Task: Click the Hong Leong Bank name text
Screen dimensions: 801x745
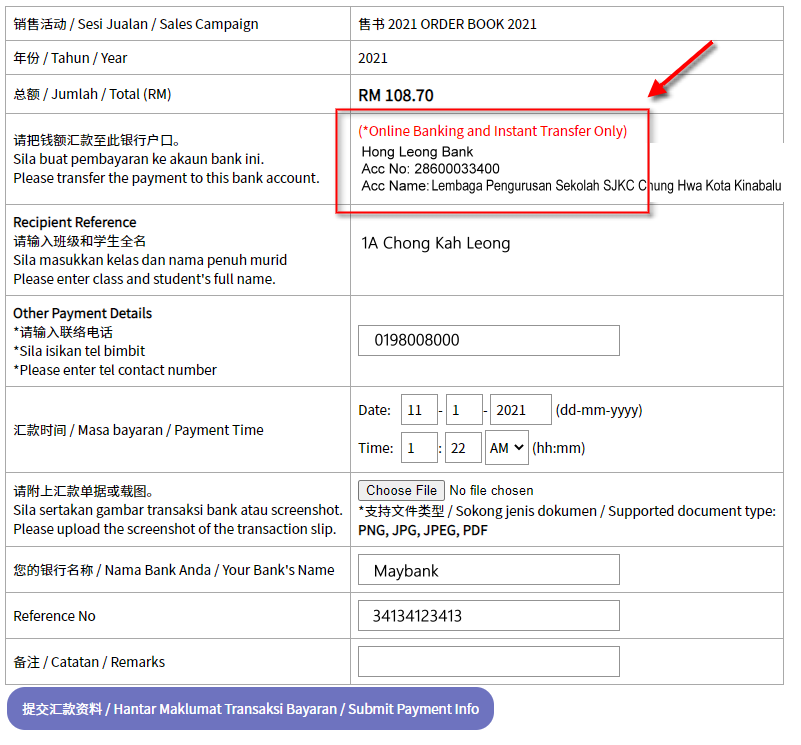Action: (x=418, y=152)
